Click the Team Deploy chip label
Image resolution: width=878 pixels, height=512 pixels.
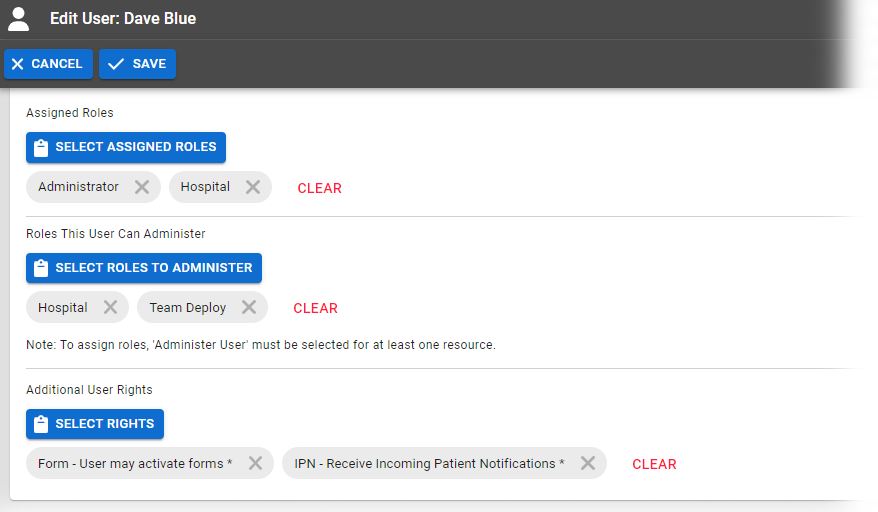pyautogui.click(x=188, y=308)
